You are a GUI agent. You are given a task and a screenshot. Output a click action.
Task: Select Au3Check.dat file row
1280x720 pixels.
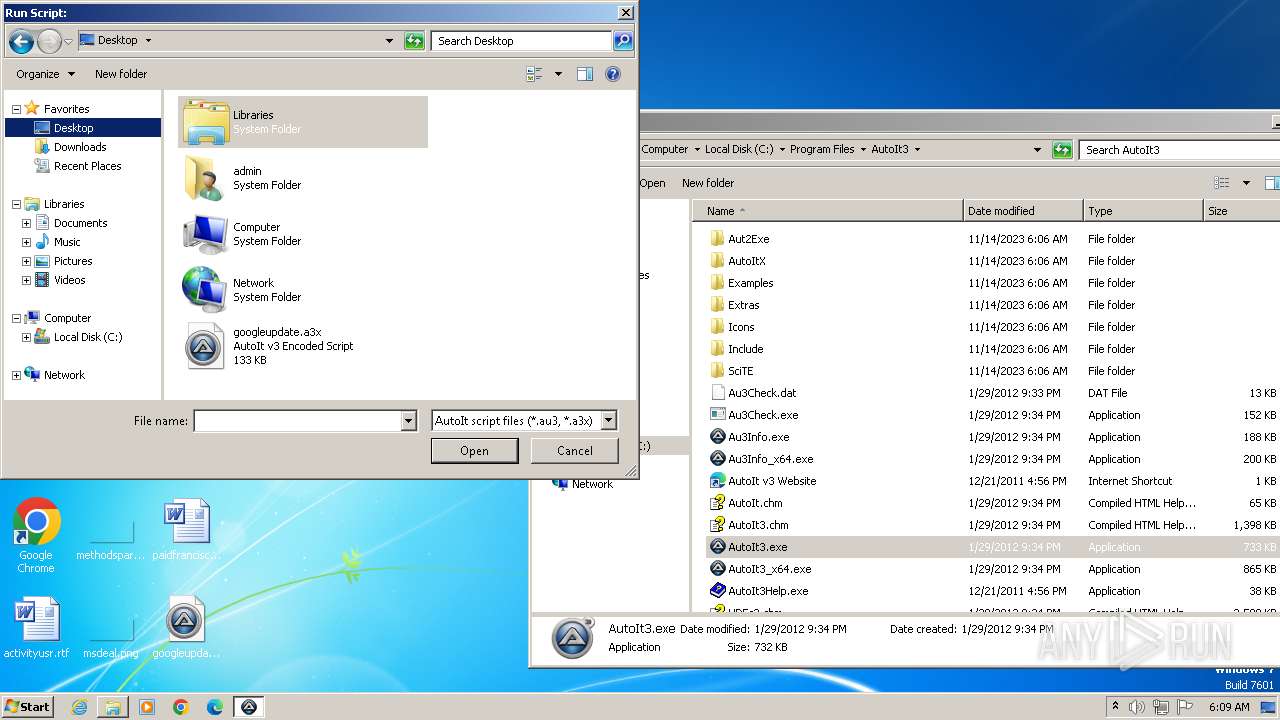coord(762,393)
